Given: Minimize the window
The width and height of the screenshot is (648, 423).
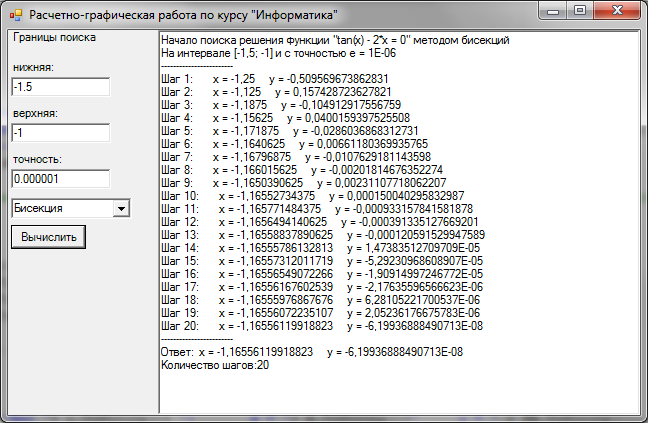Looking at the screenshot, I should coord(553,11).
